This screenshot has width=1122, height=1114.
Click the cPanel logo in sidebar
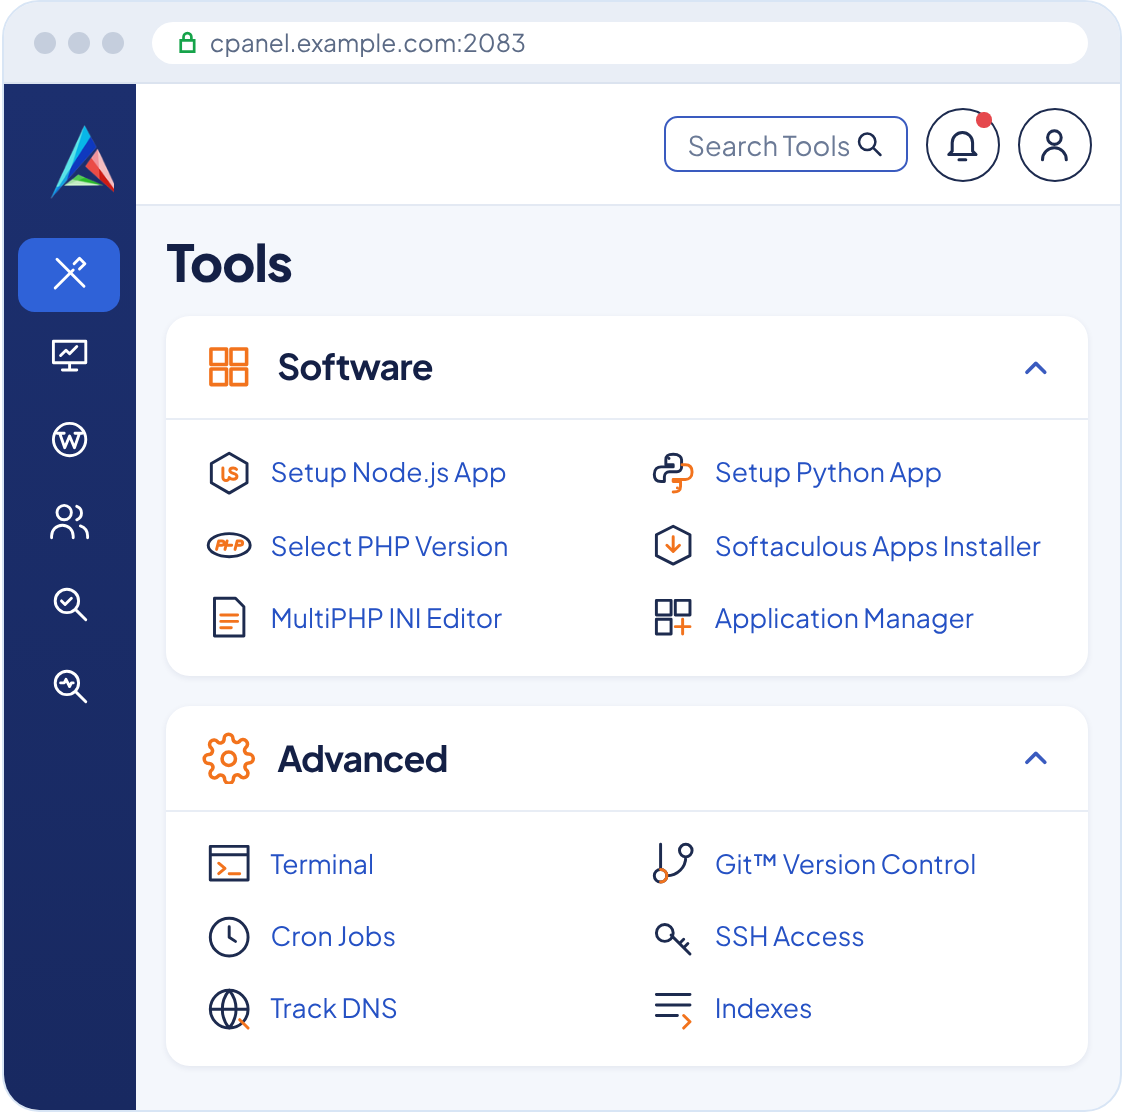pyautogui.click(x=83, y=162)
